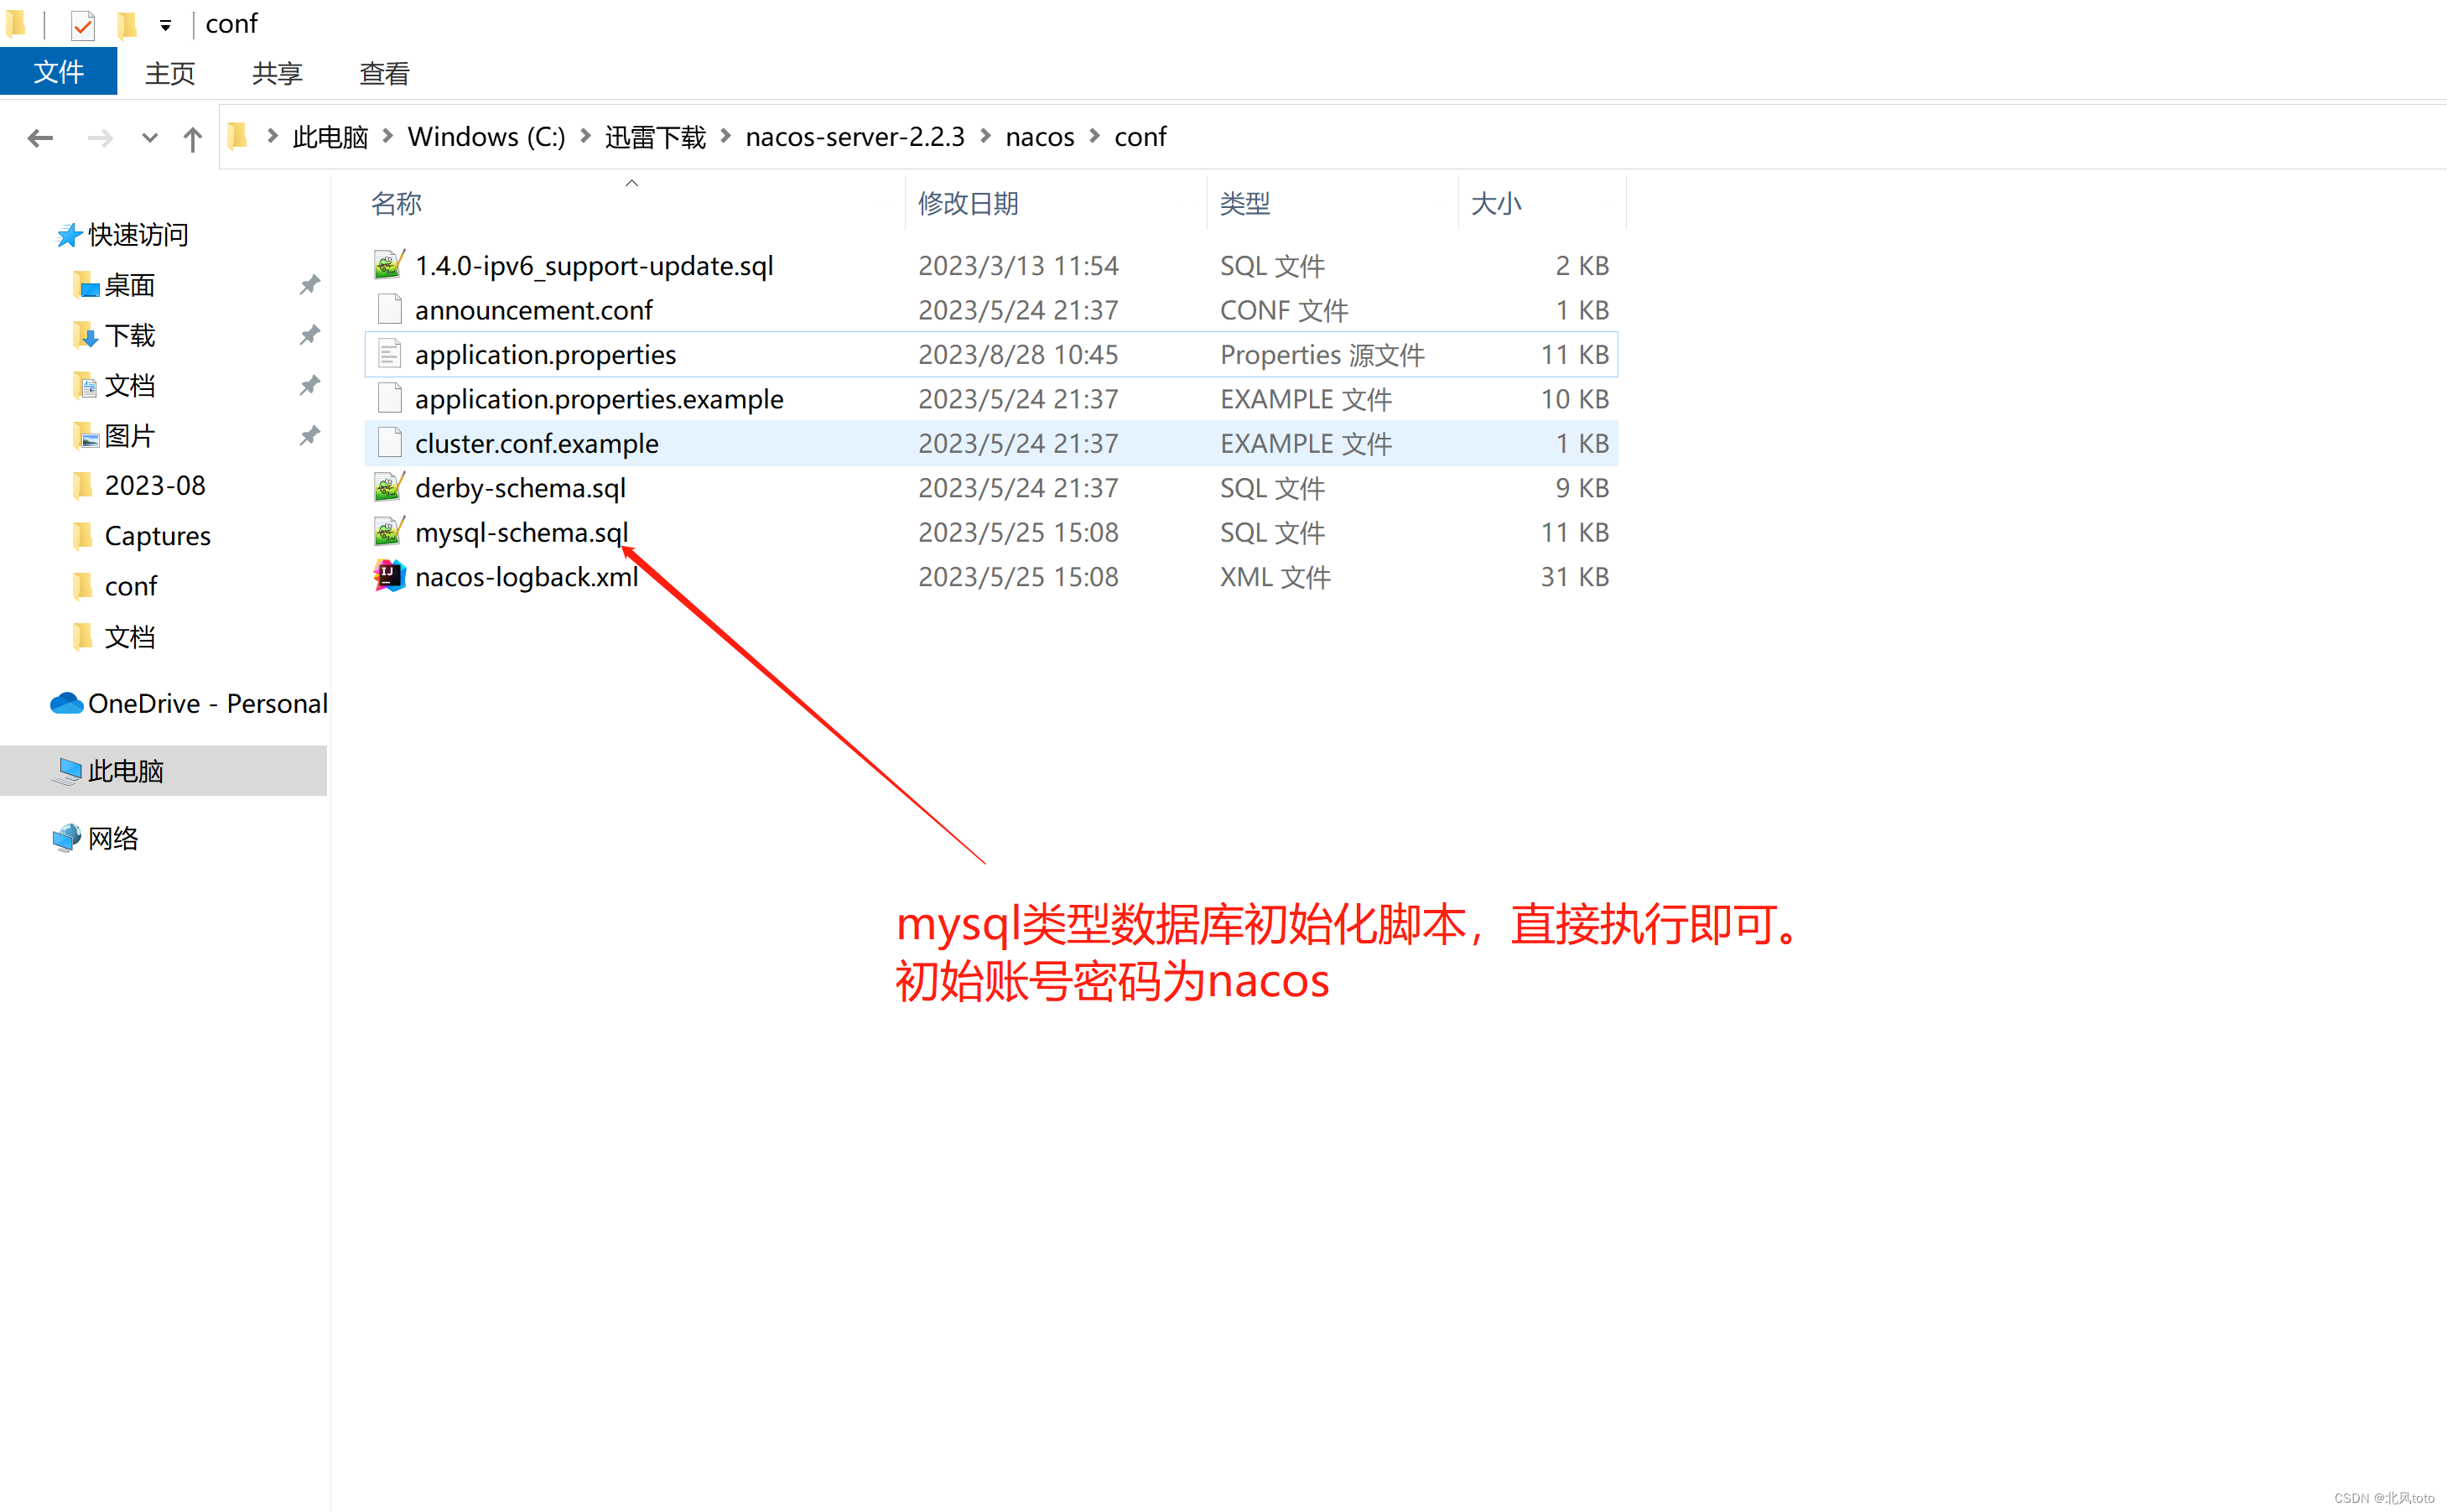Sort by 大小 column header
This screenshot has width=2447, height=1512.
[1496, 204]
